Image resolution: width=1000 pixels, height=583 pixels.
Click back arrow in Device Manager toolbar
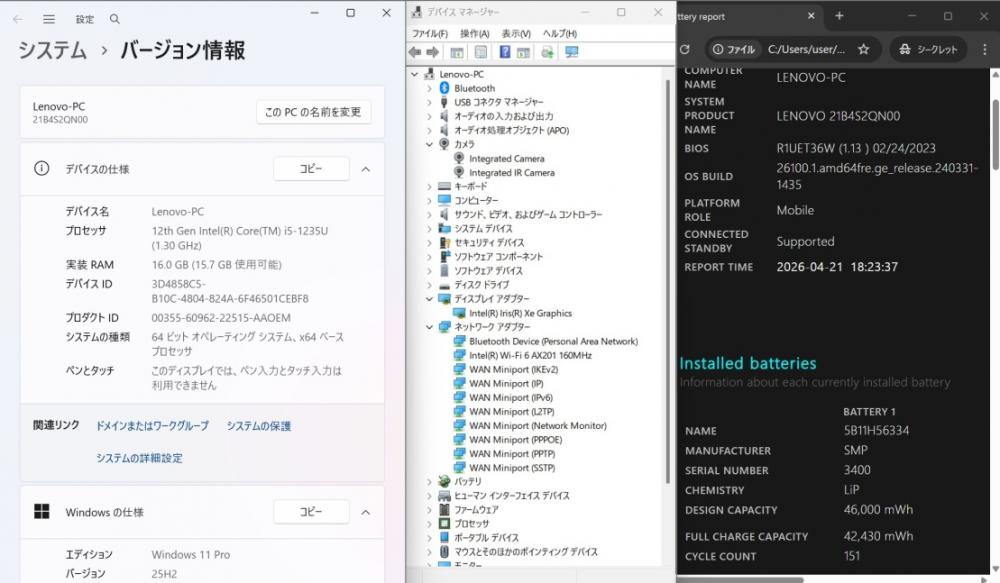coord(415,52)
